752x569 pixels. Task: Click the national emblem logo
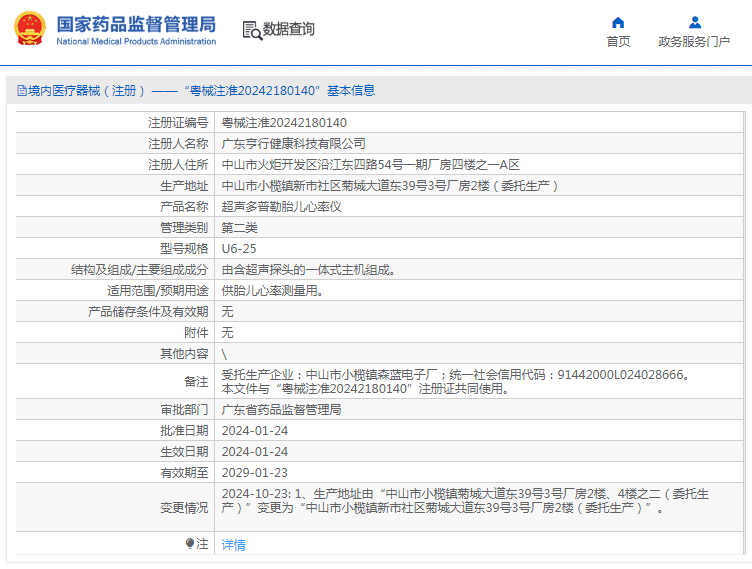pyautogui.click(x=30, y=29)
